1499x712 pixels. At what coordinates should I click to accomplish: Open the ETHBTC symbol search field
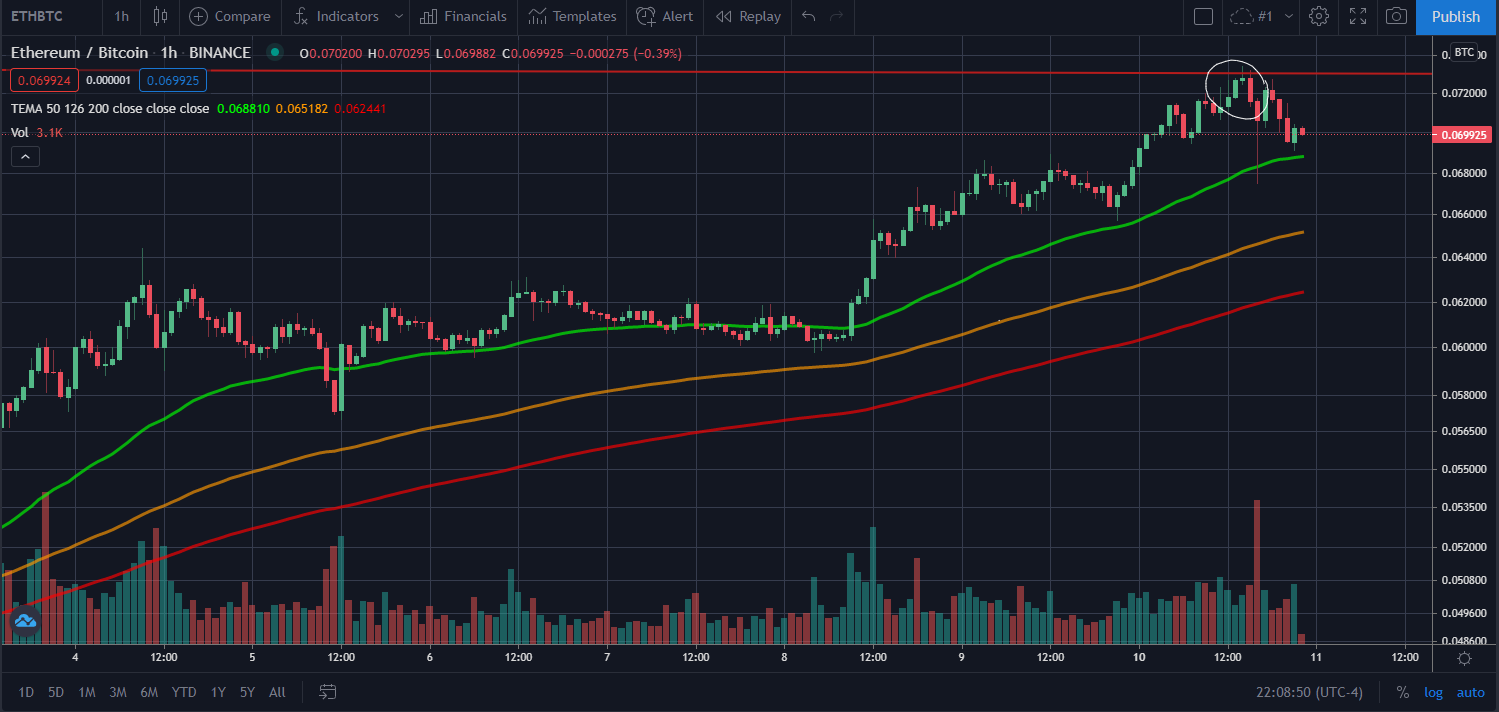click(x=39, y=16)
